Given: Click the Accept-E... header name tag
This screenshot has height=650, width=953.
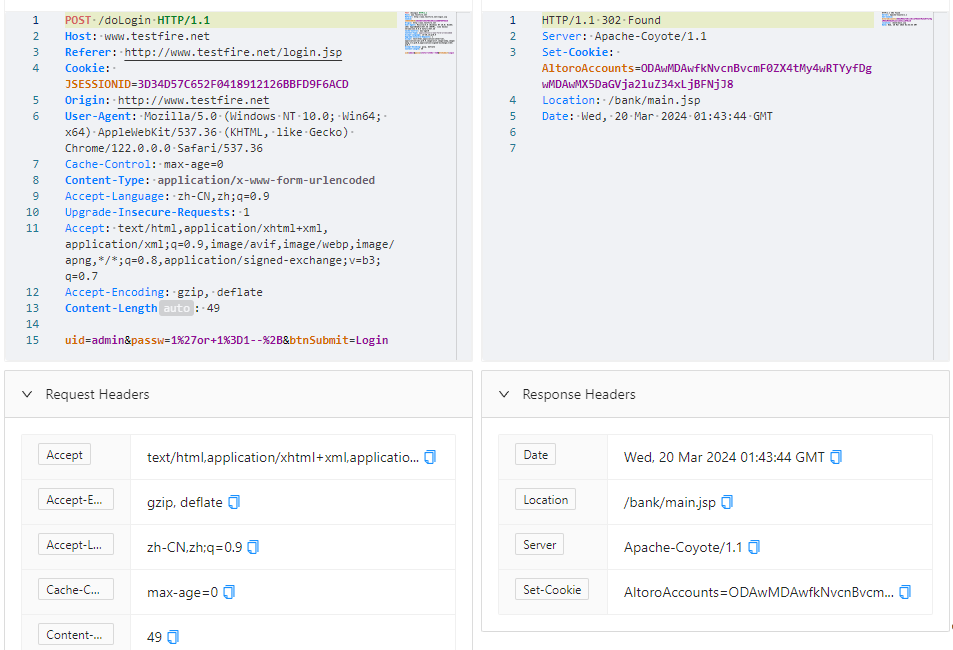Looking at the screenshot, I should [x=75, y=499].
